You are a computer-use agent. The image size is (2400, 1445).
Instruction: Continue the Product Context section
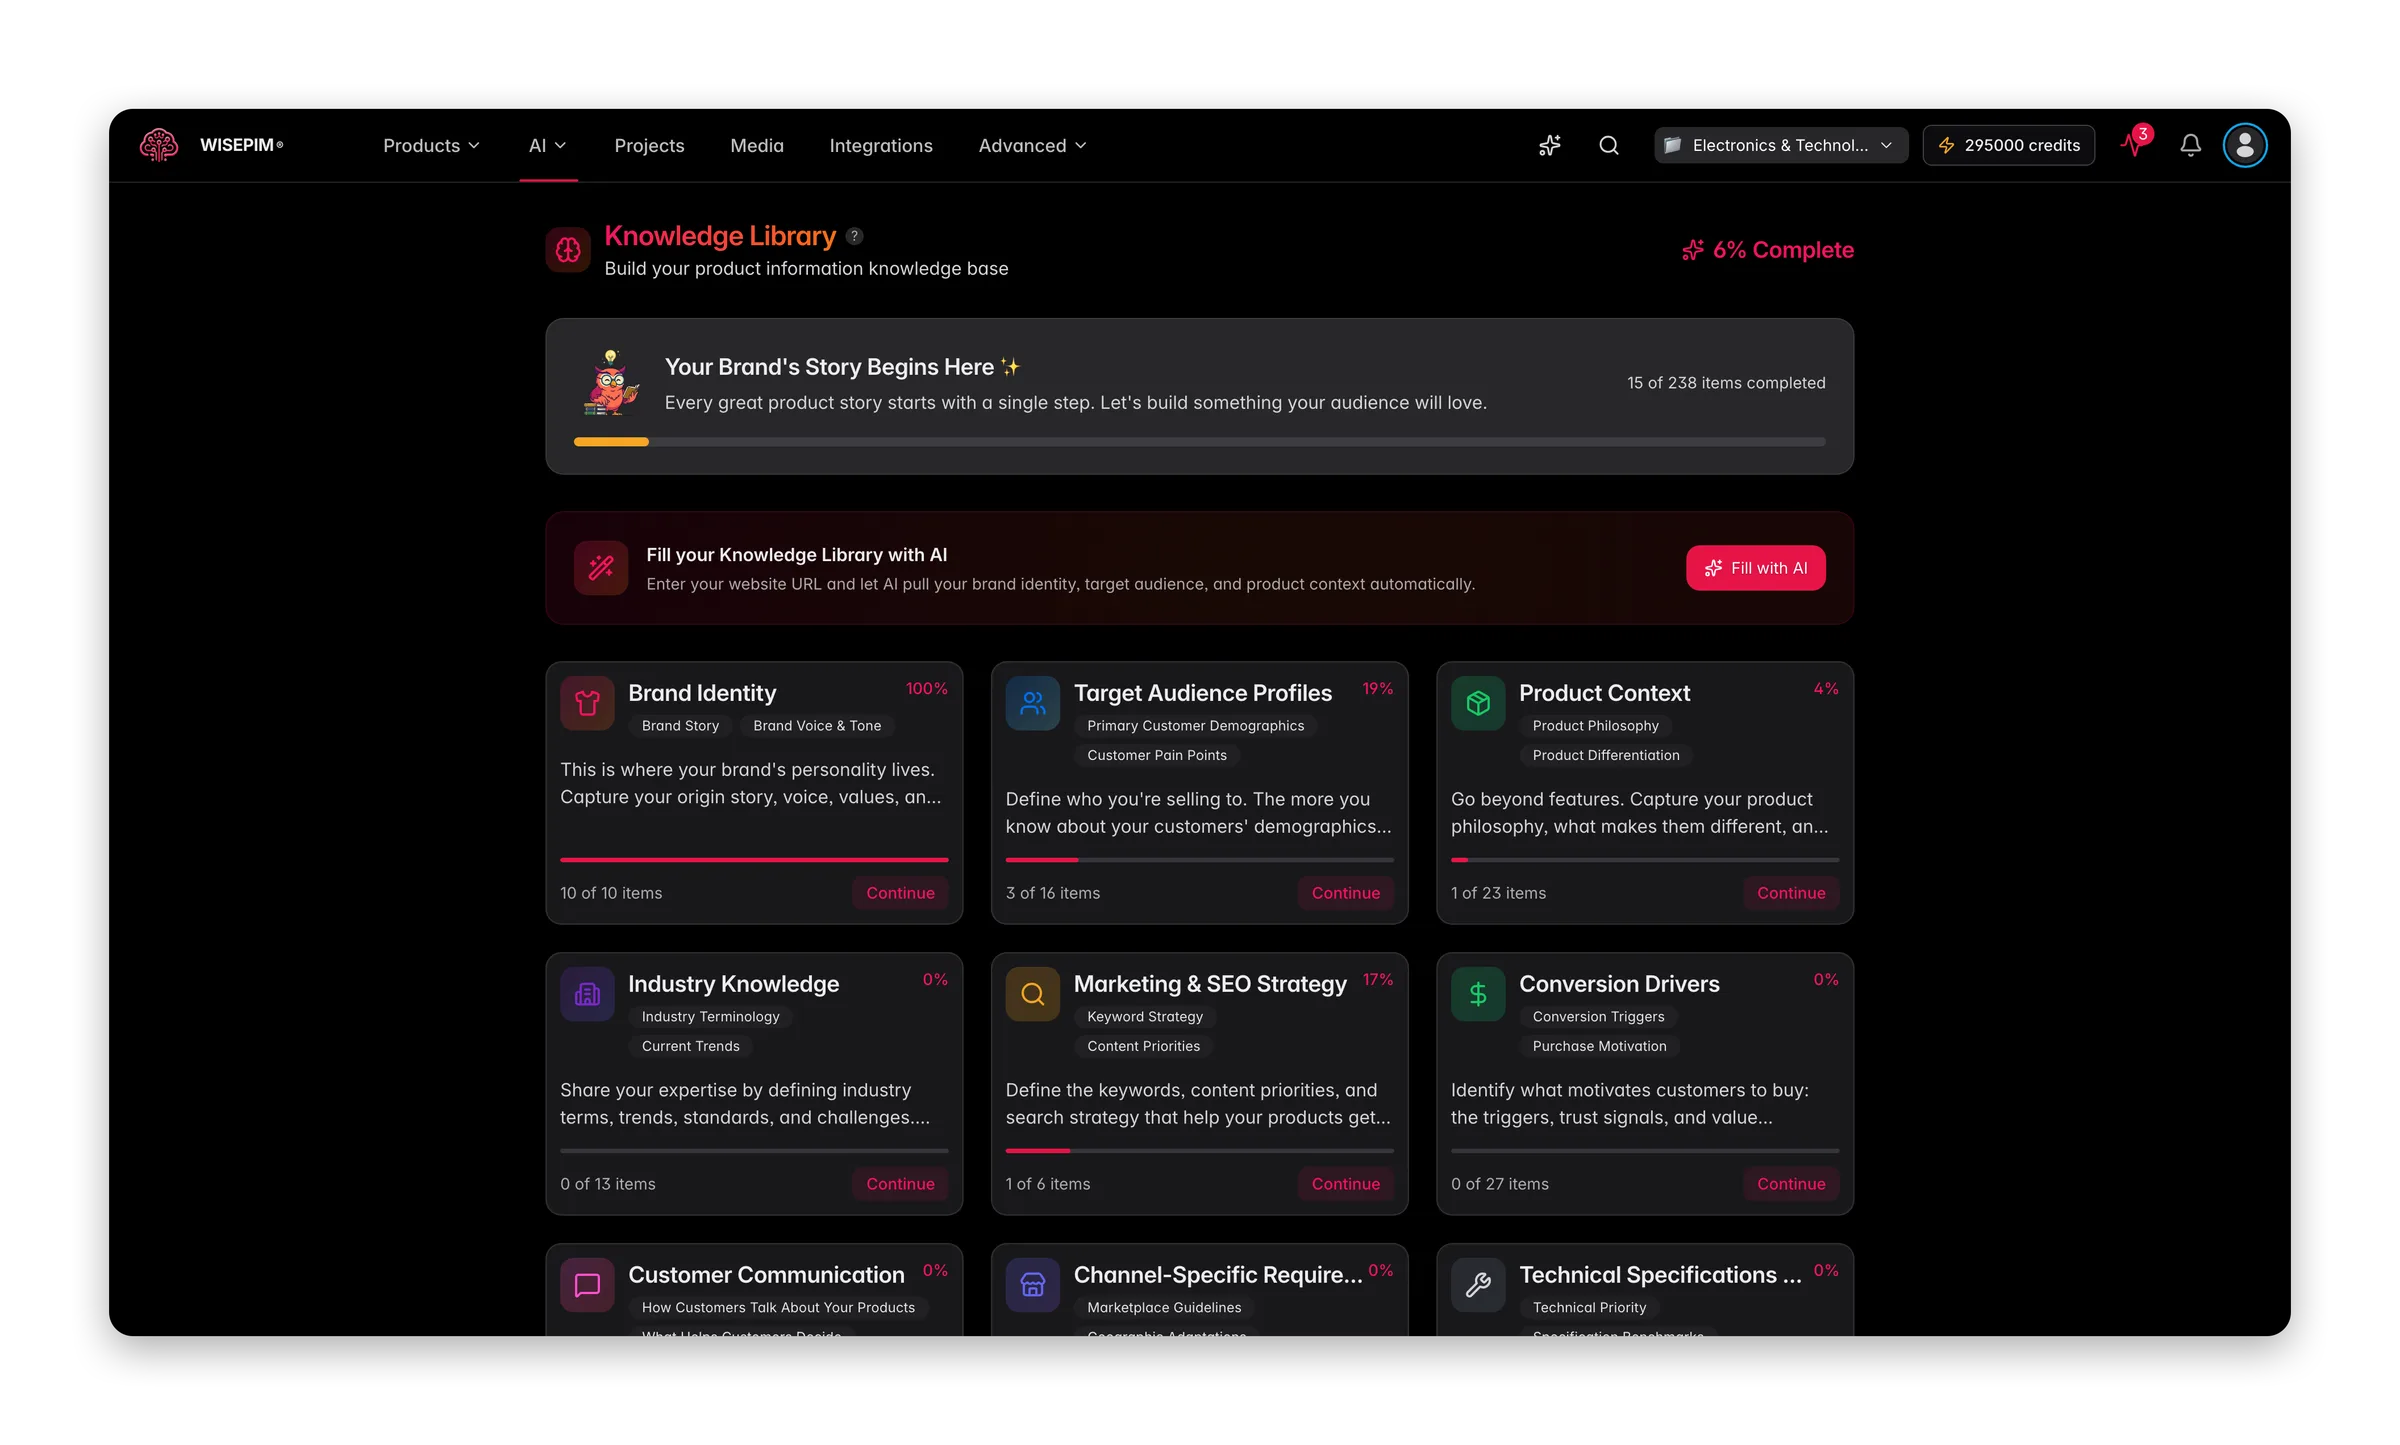pos(1791,893)
